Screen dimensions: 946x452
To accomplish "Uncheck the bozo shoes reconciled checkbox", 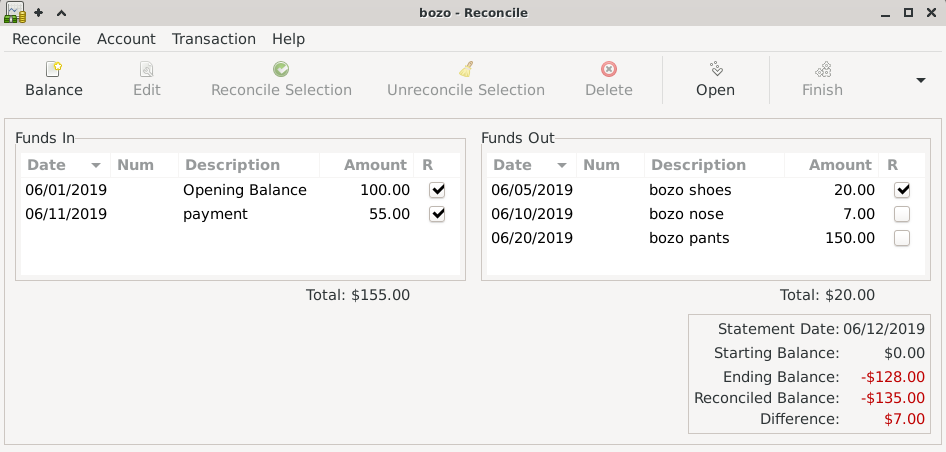I will point(902,190).
